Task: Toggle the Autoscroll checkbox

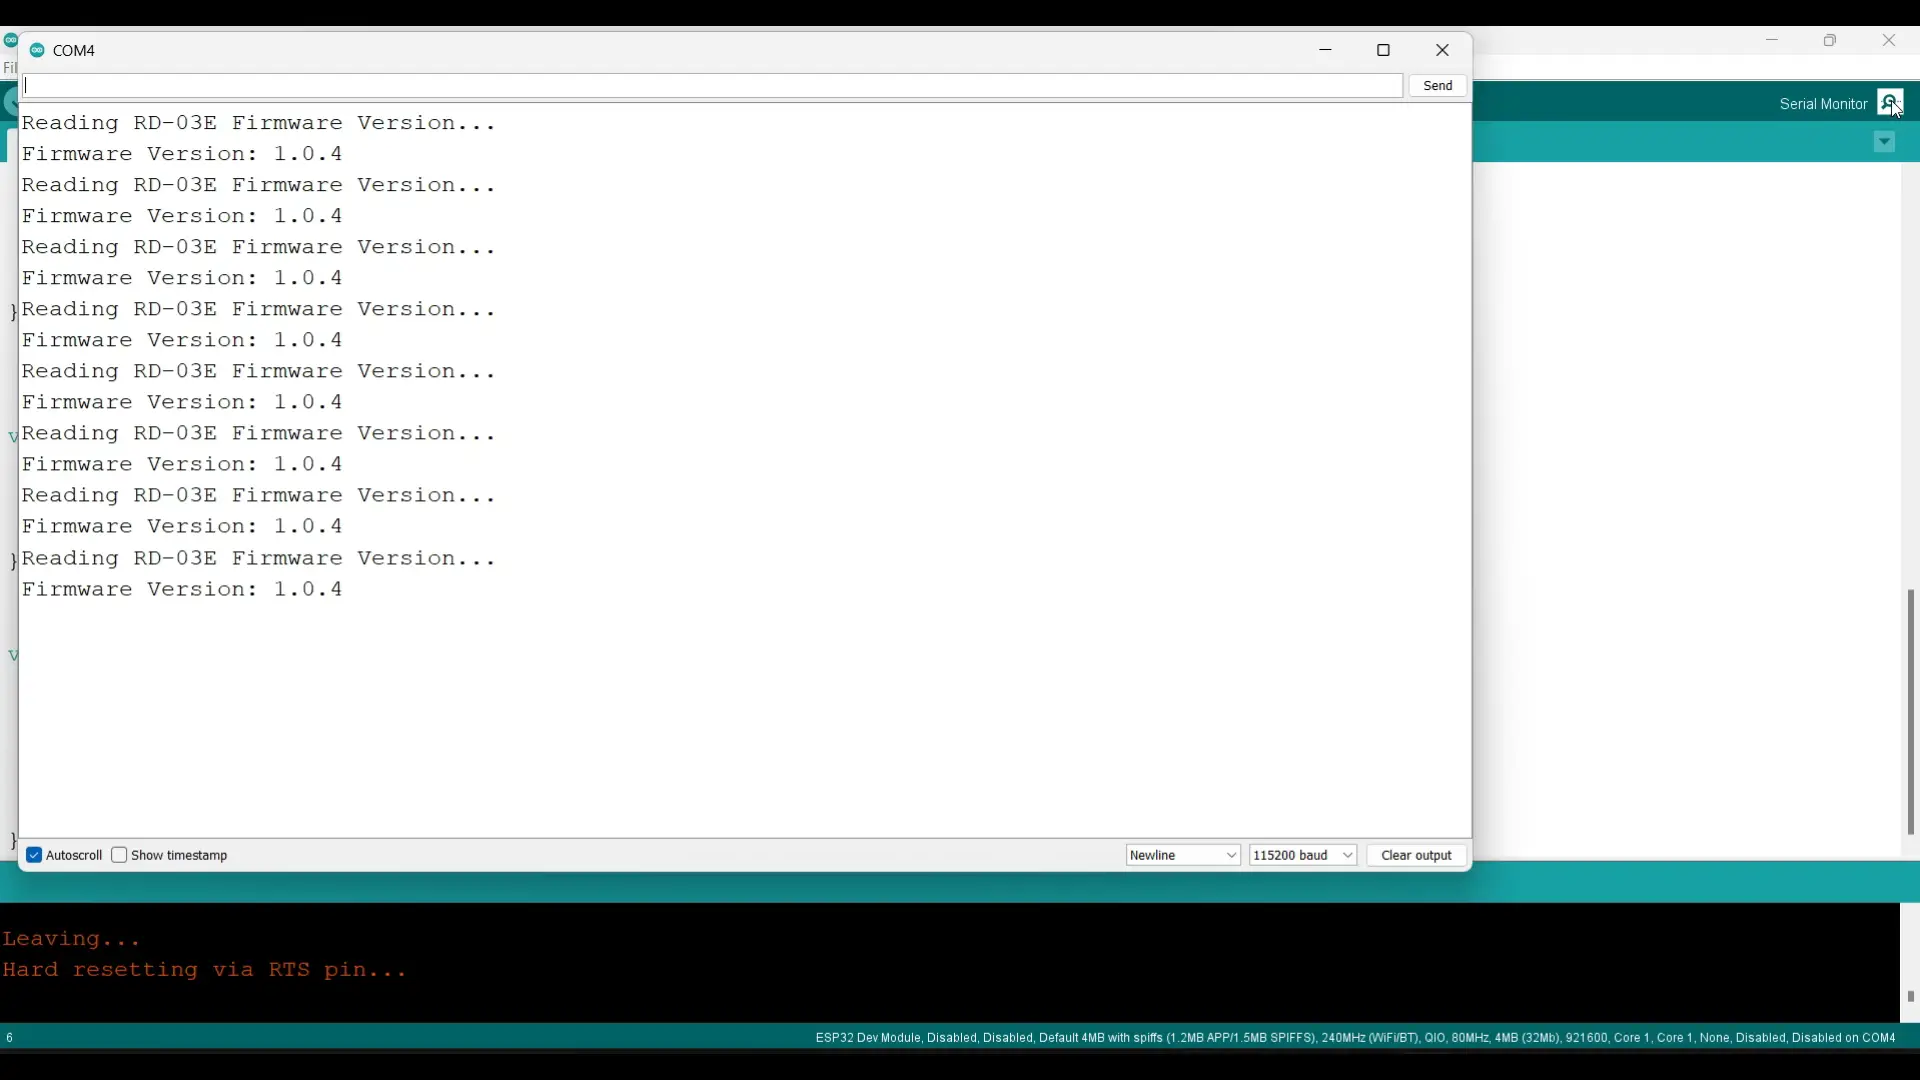Action: (34, 856)
